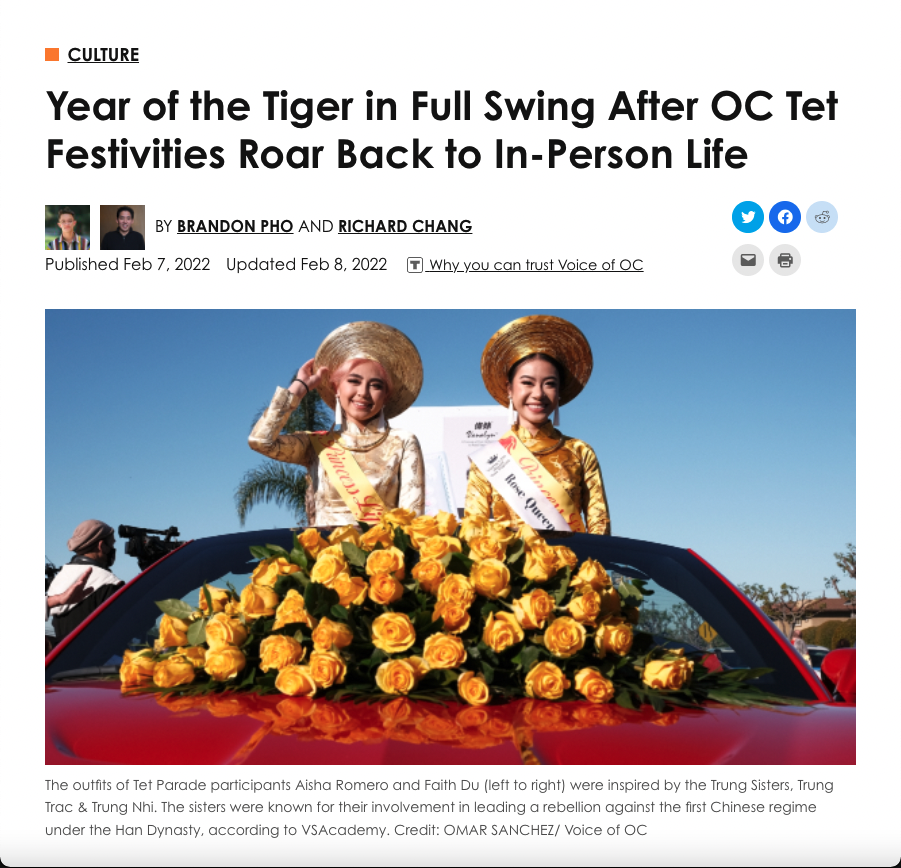Share the article on Reddit
The width and height of the screenshot is (901, 868).
(x=822, y=217)
